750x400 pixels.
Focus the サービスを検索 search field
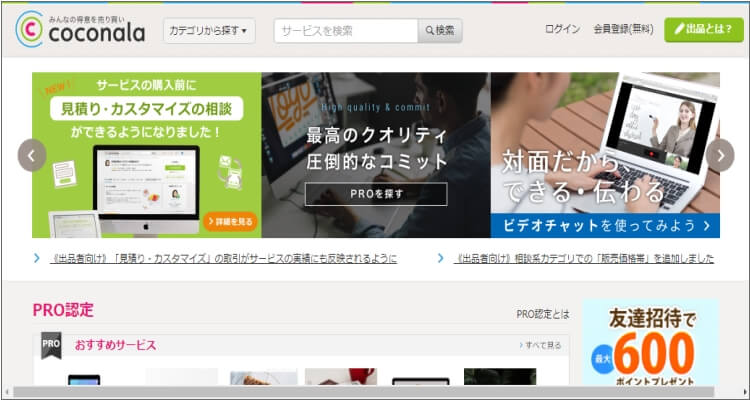346,31
